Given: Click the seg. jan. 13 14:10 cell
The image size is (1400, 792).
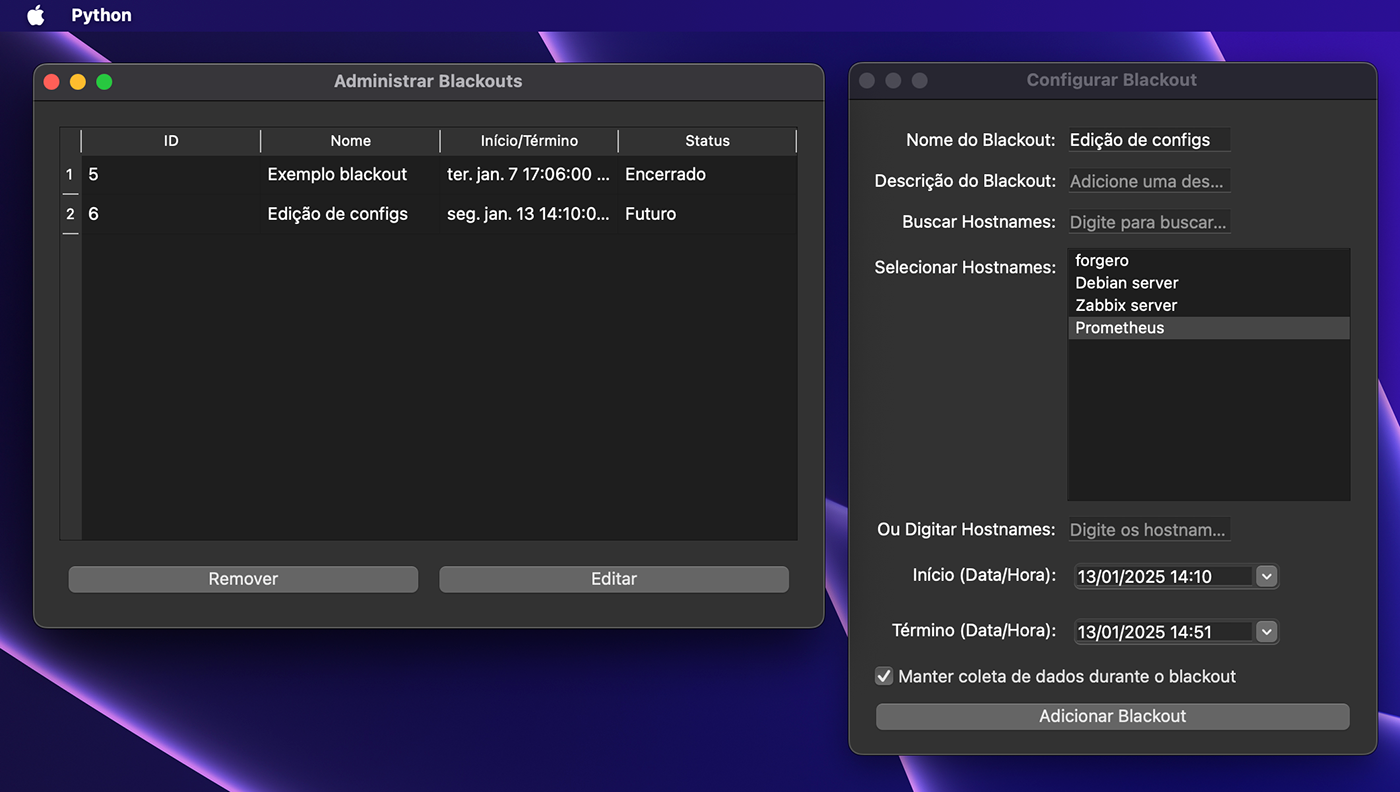Looking at the screenshot, I should pos(529,214).
